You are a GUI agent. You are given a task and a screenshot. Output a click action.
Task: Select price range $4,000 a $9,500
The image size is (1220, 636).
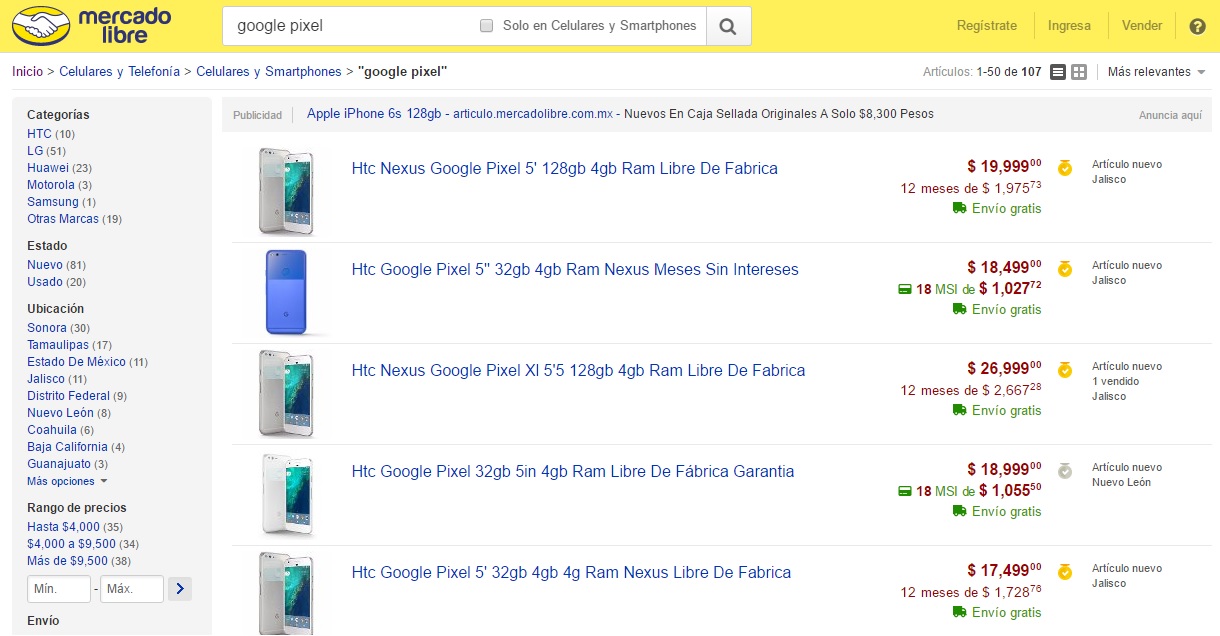point(71,543)
